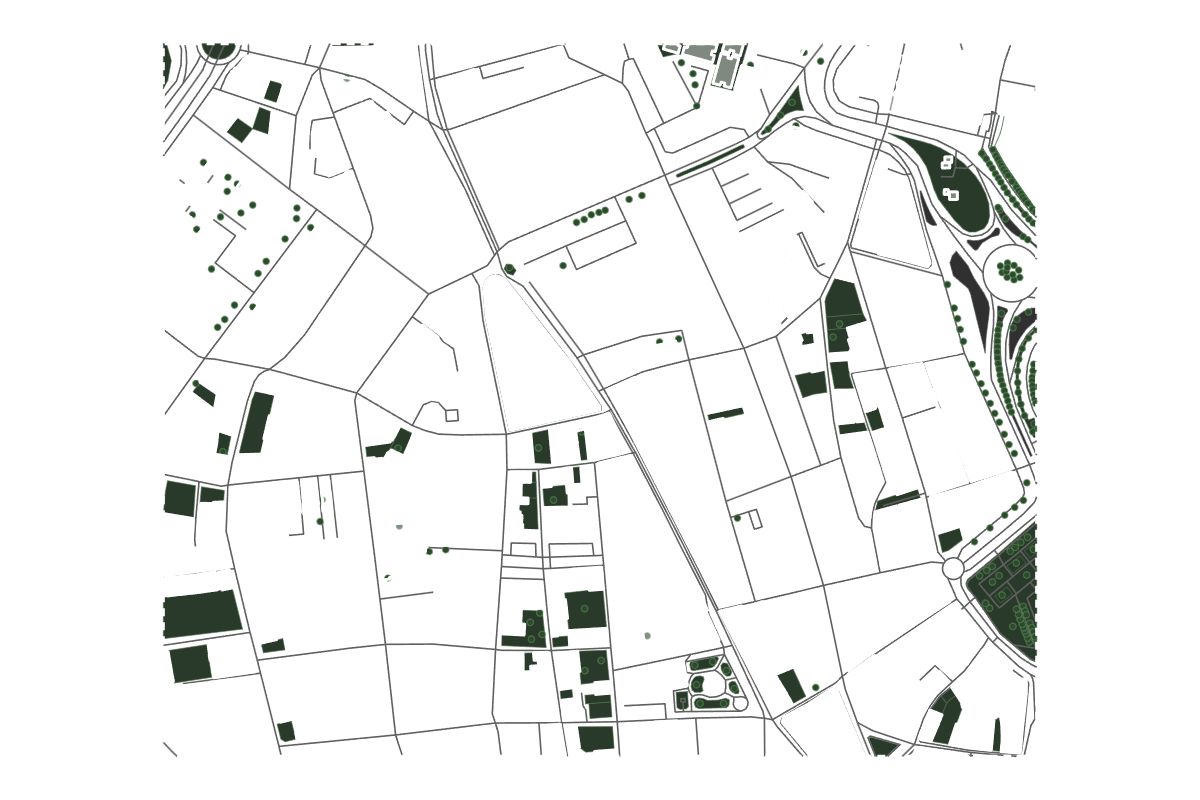Select the garden block with winding paths
Viewport: 1200px width, 800px height.
click(x=710, y=683)
